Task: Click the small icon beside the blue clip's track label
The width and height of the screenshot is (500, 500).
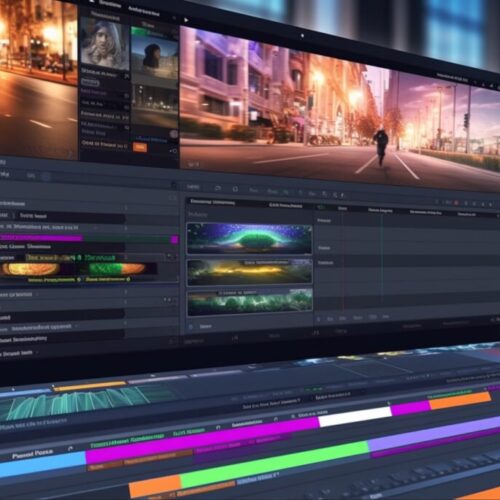Action: click(x=70, y=449)
